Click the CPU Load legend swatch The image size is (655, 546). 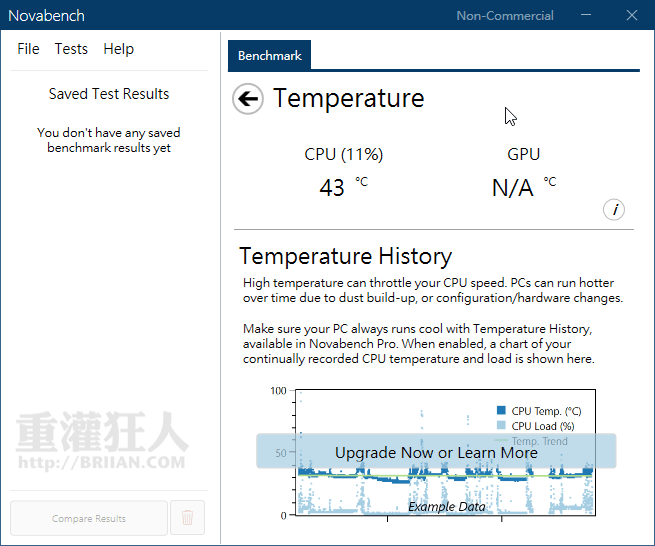pyautogui.click(x=501, y=426)
